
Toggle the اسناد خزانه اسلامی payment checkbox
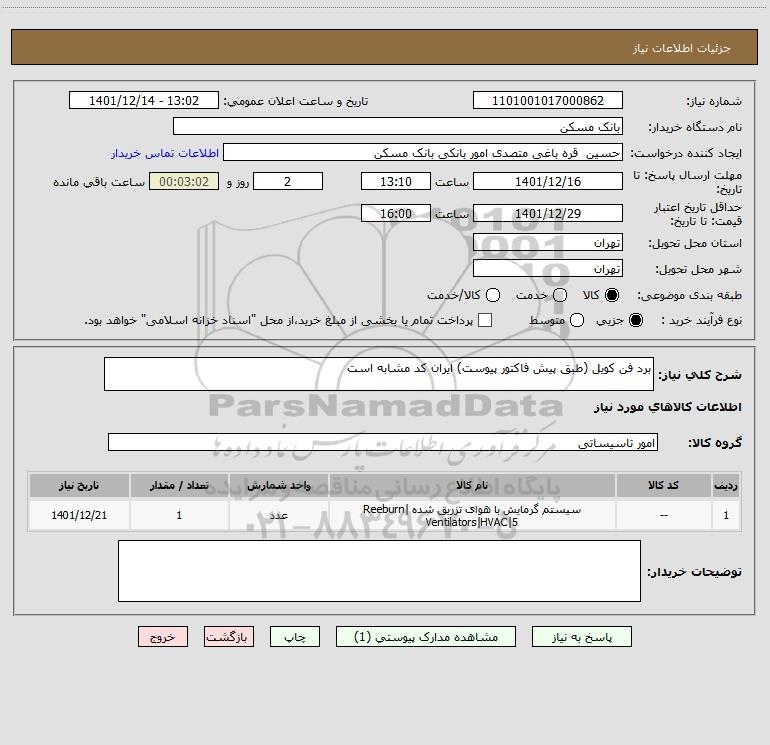485,320
